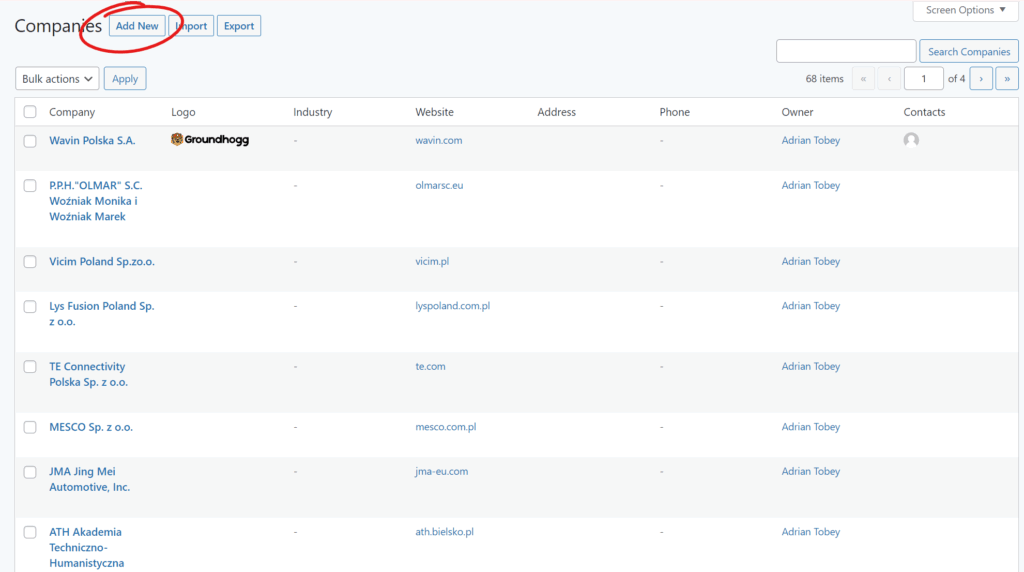Screen dimensions: 1024x572
Task: Jump to last page double-arrow button
Action: point(1007,78)
